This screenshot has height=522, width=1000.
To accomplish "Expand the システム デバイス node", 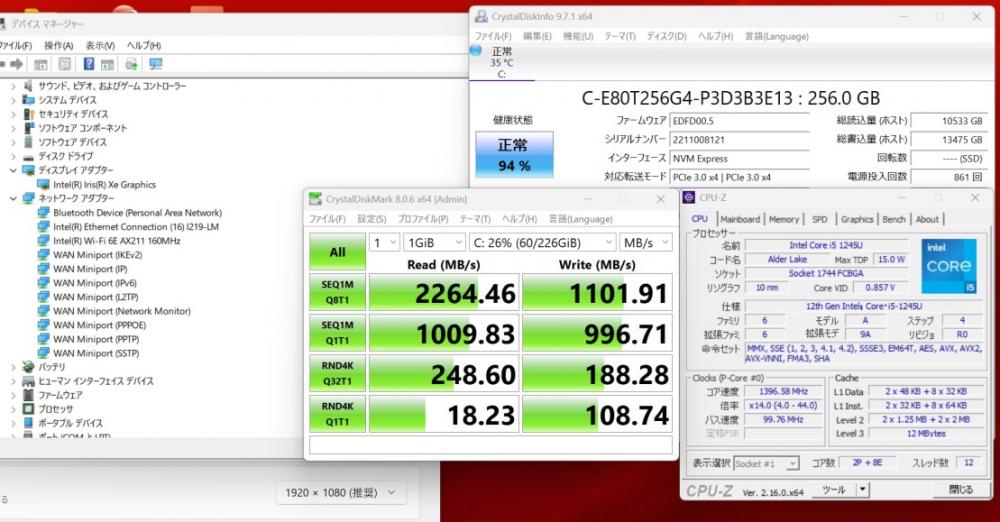I will point(13,100).
